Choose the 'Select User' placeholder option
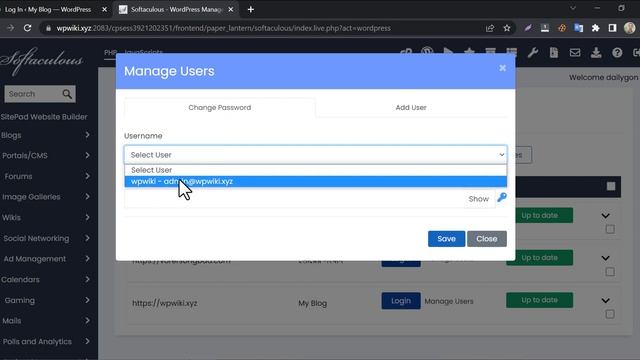640x360 pixels. pos(316,170)
